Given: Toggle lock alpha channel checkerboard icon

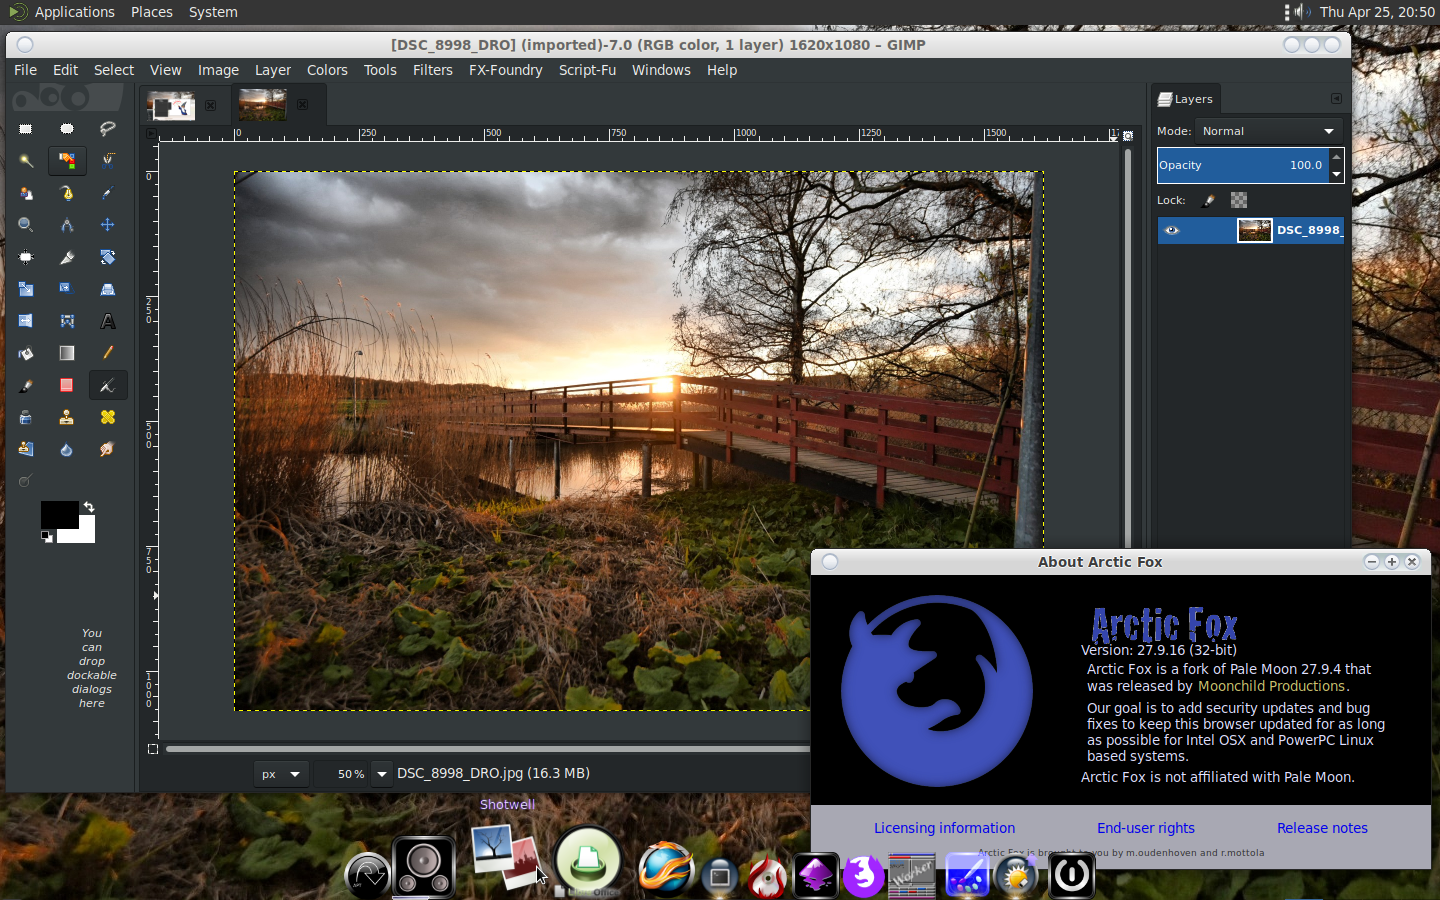Looking at the screenshot, I should click(1239, 200).
